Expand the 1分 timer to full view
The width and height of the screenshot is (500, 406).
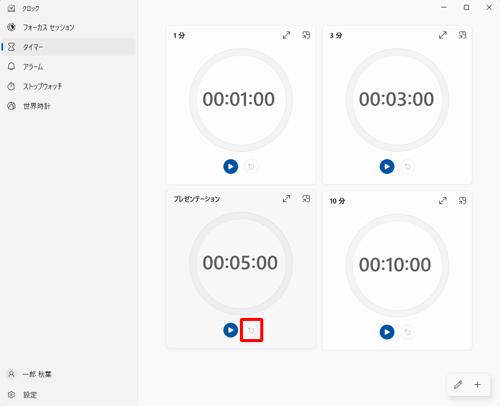pyautogui.click(x=286, y=35)
